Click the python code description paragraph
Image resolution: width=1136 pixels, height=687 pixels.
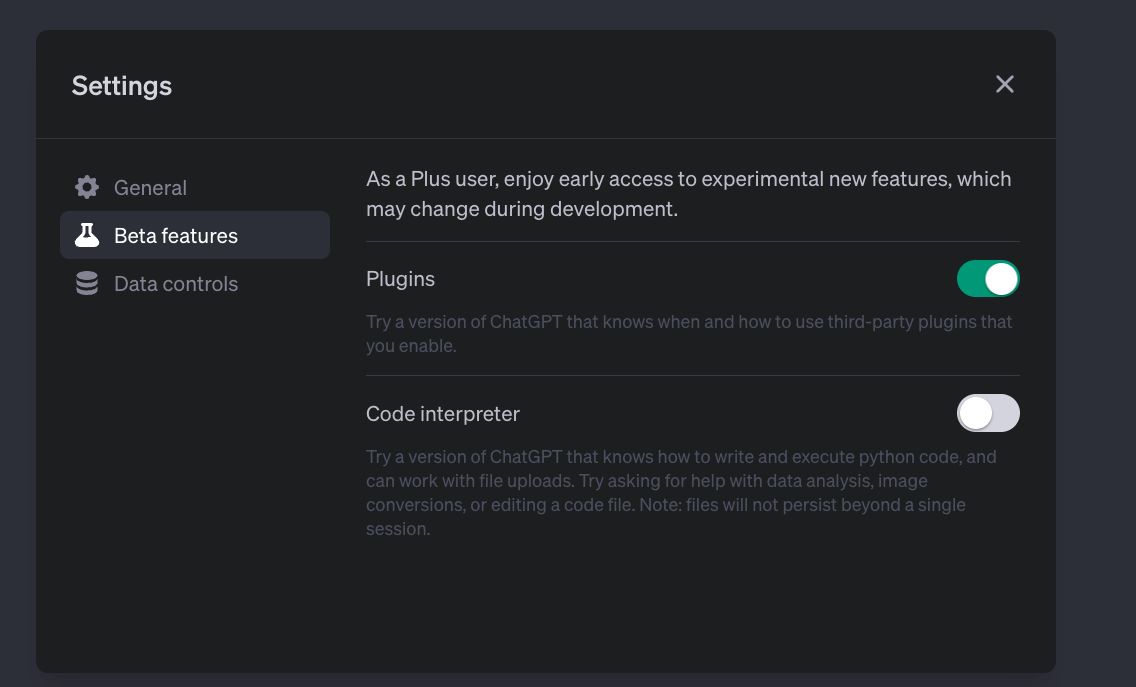tap(681, 492)
